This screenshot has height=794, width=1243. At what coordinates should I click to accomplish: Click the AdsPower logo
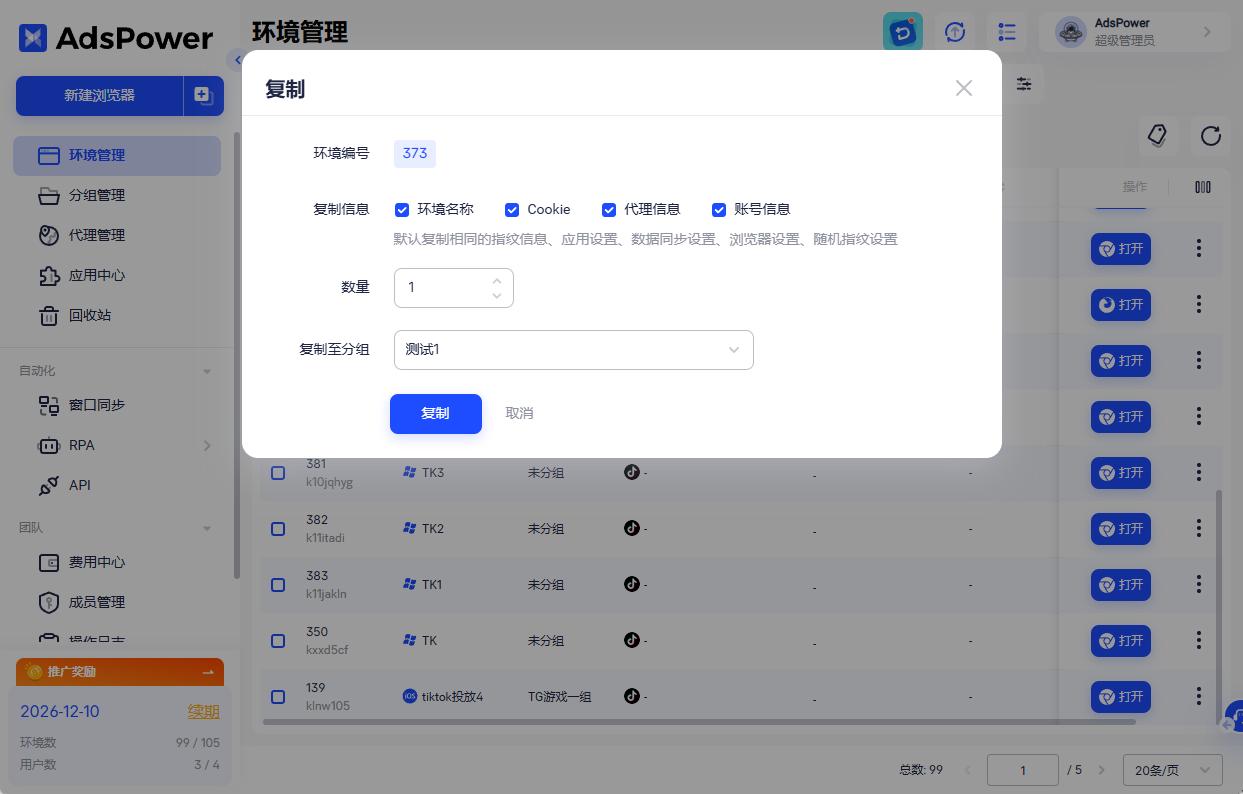tap(116, 38)
